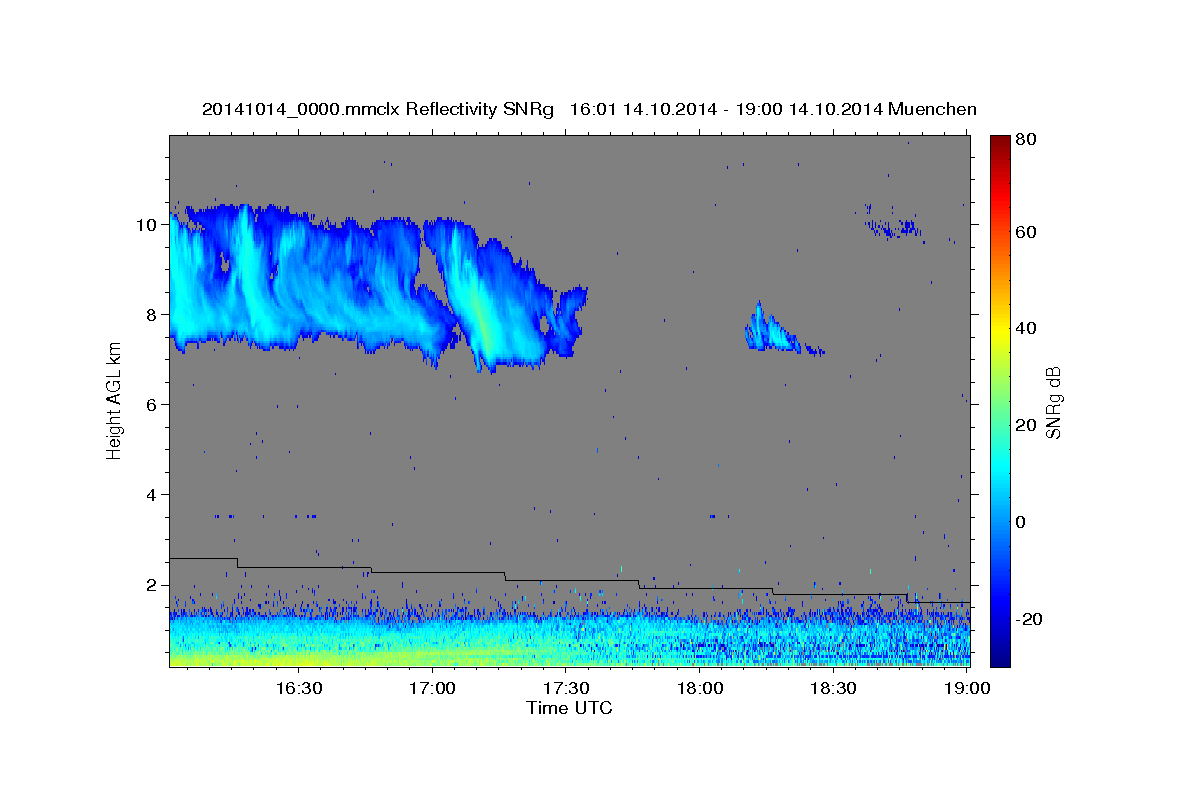The height and width of the screenshot is (800, 1200).
Task: Click the height tick label 6
Action: (x=152, y=405)
